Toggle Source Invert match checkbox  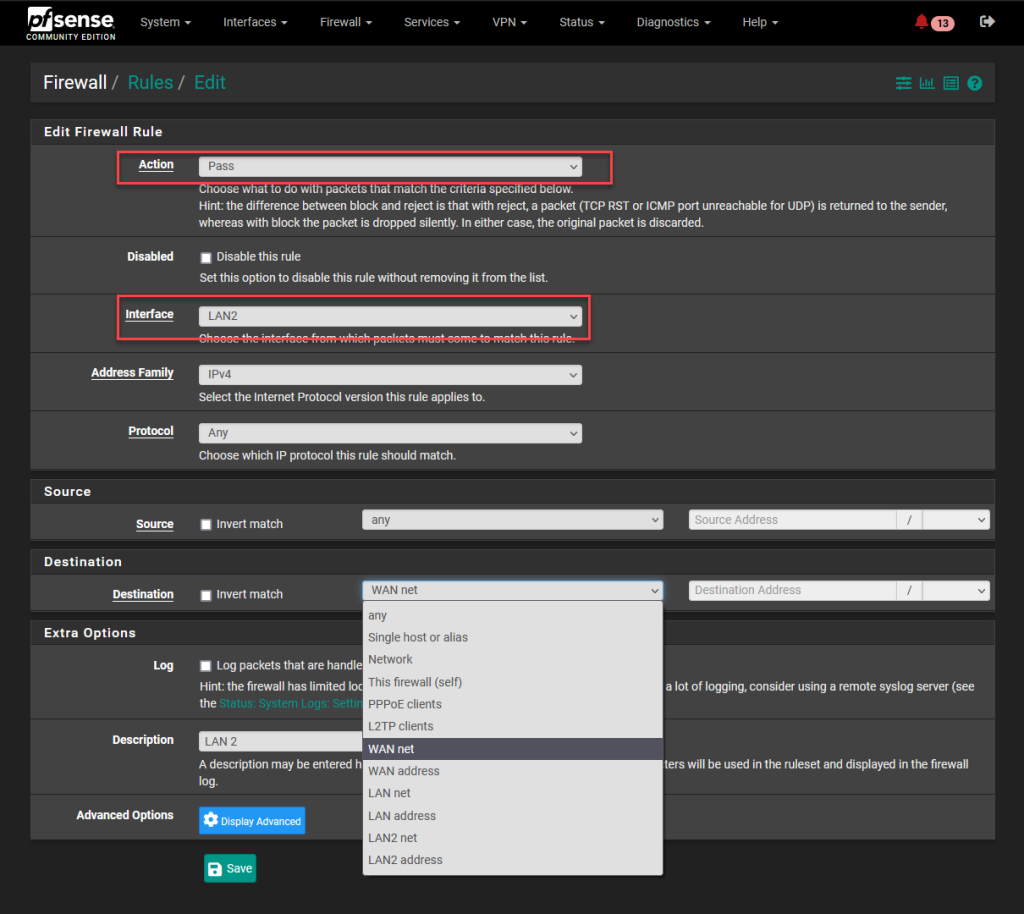click(206, 525)
